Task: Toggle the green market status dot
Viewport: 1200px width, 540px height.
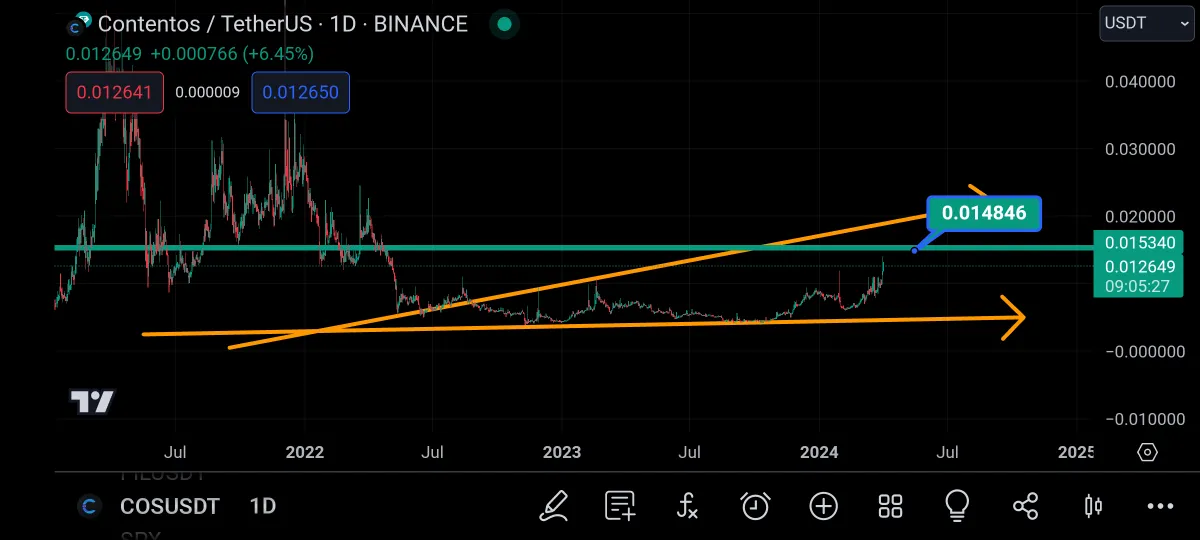Action: [505, 23]
